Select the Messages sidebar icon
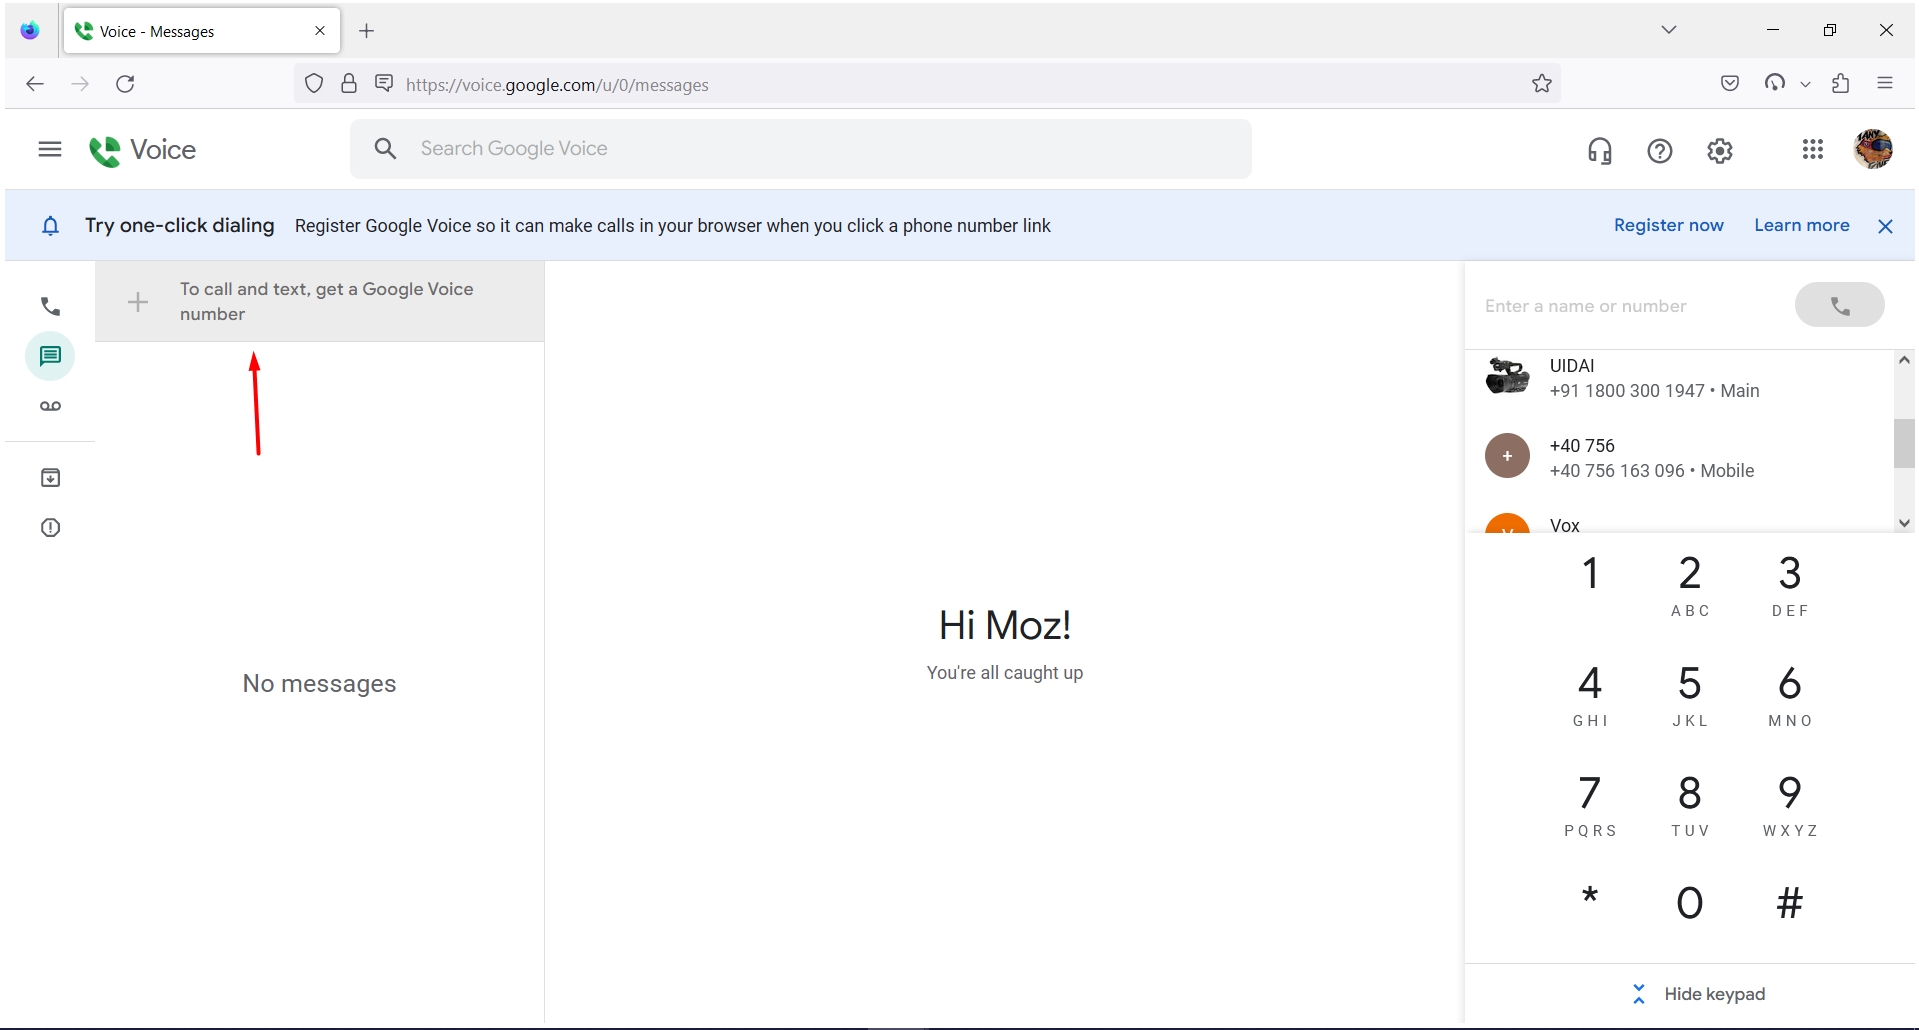This screenshot has width=1919, height=1030. (50, 355)
